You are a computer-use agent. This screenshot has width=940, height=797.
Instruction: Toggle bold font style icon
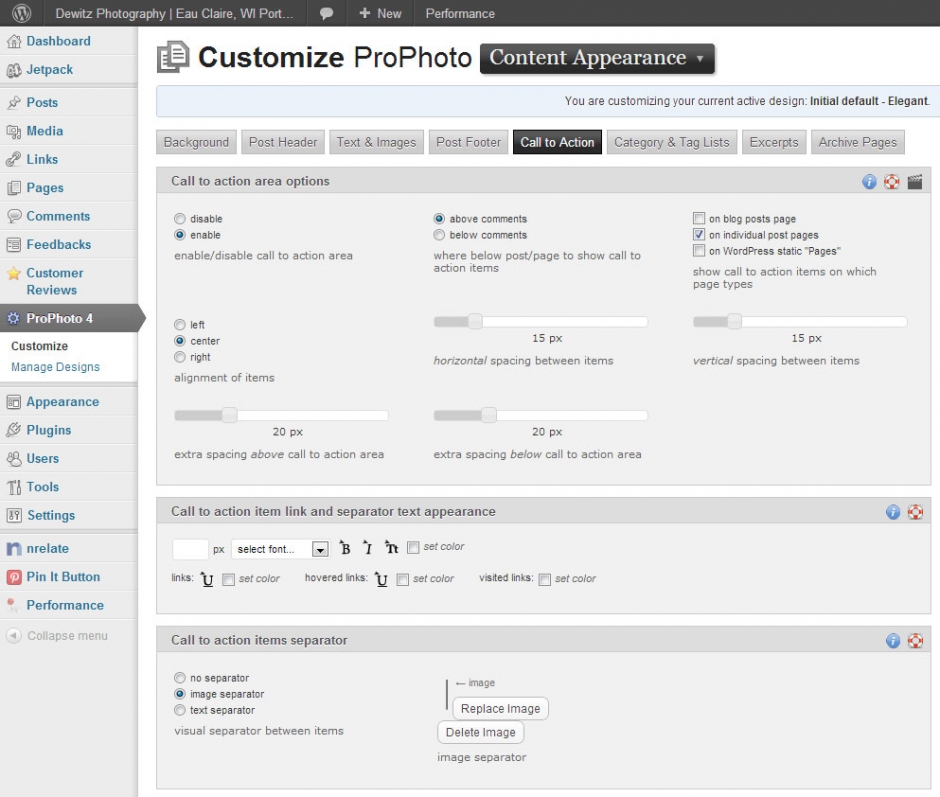[345, 548]
